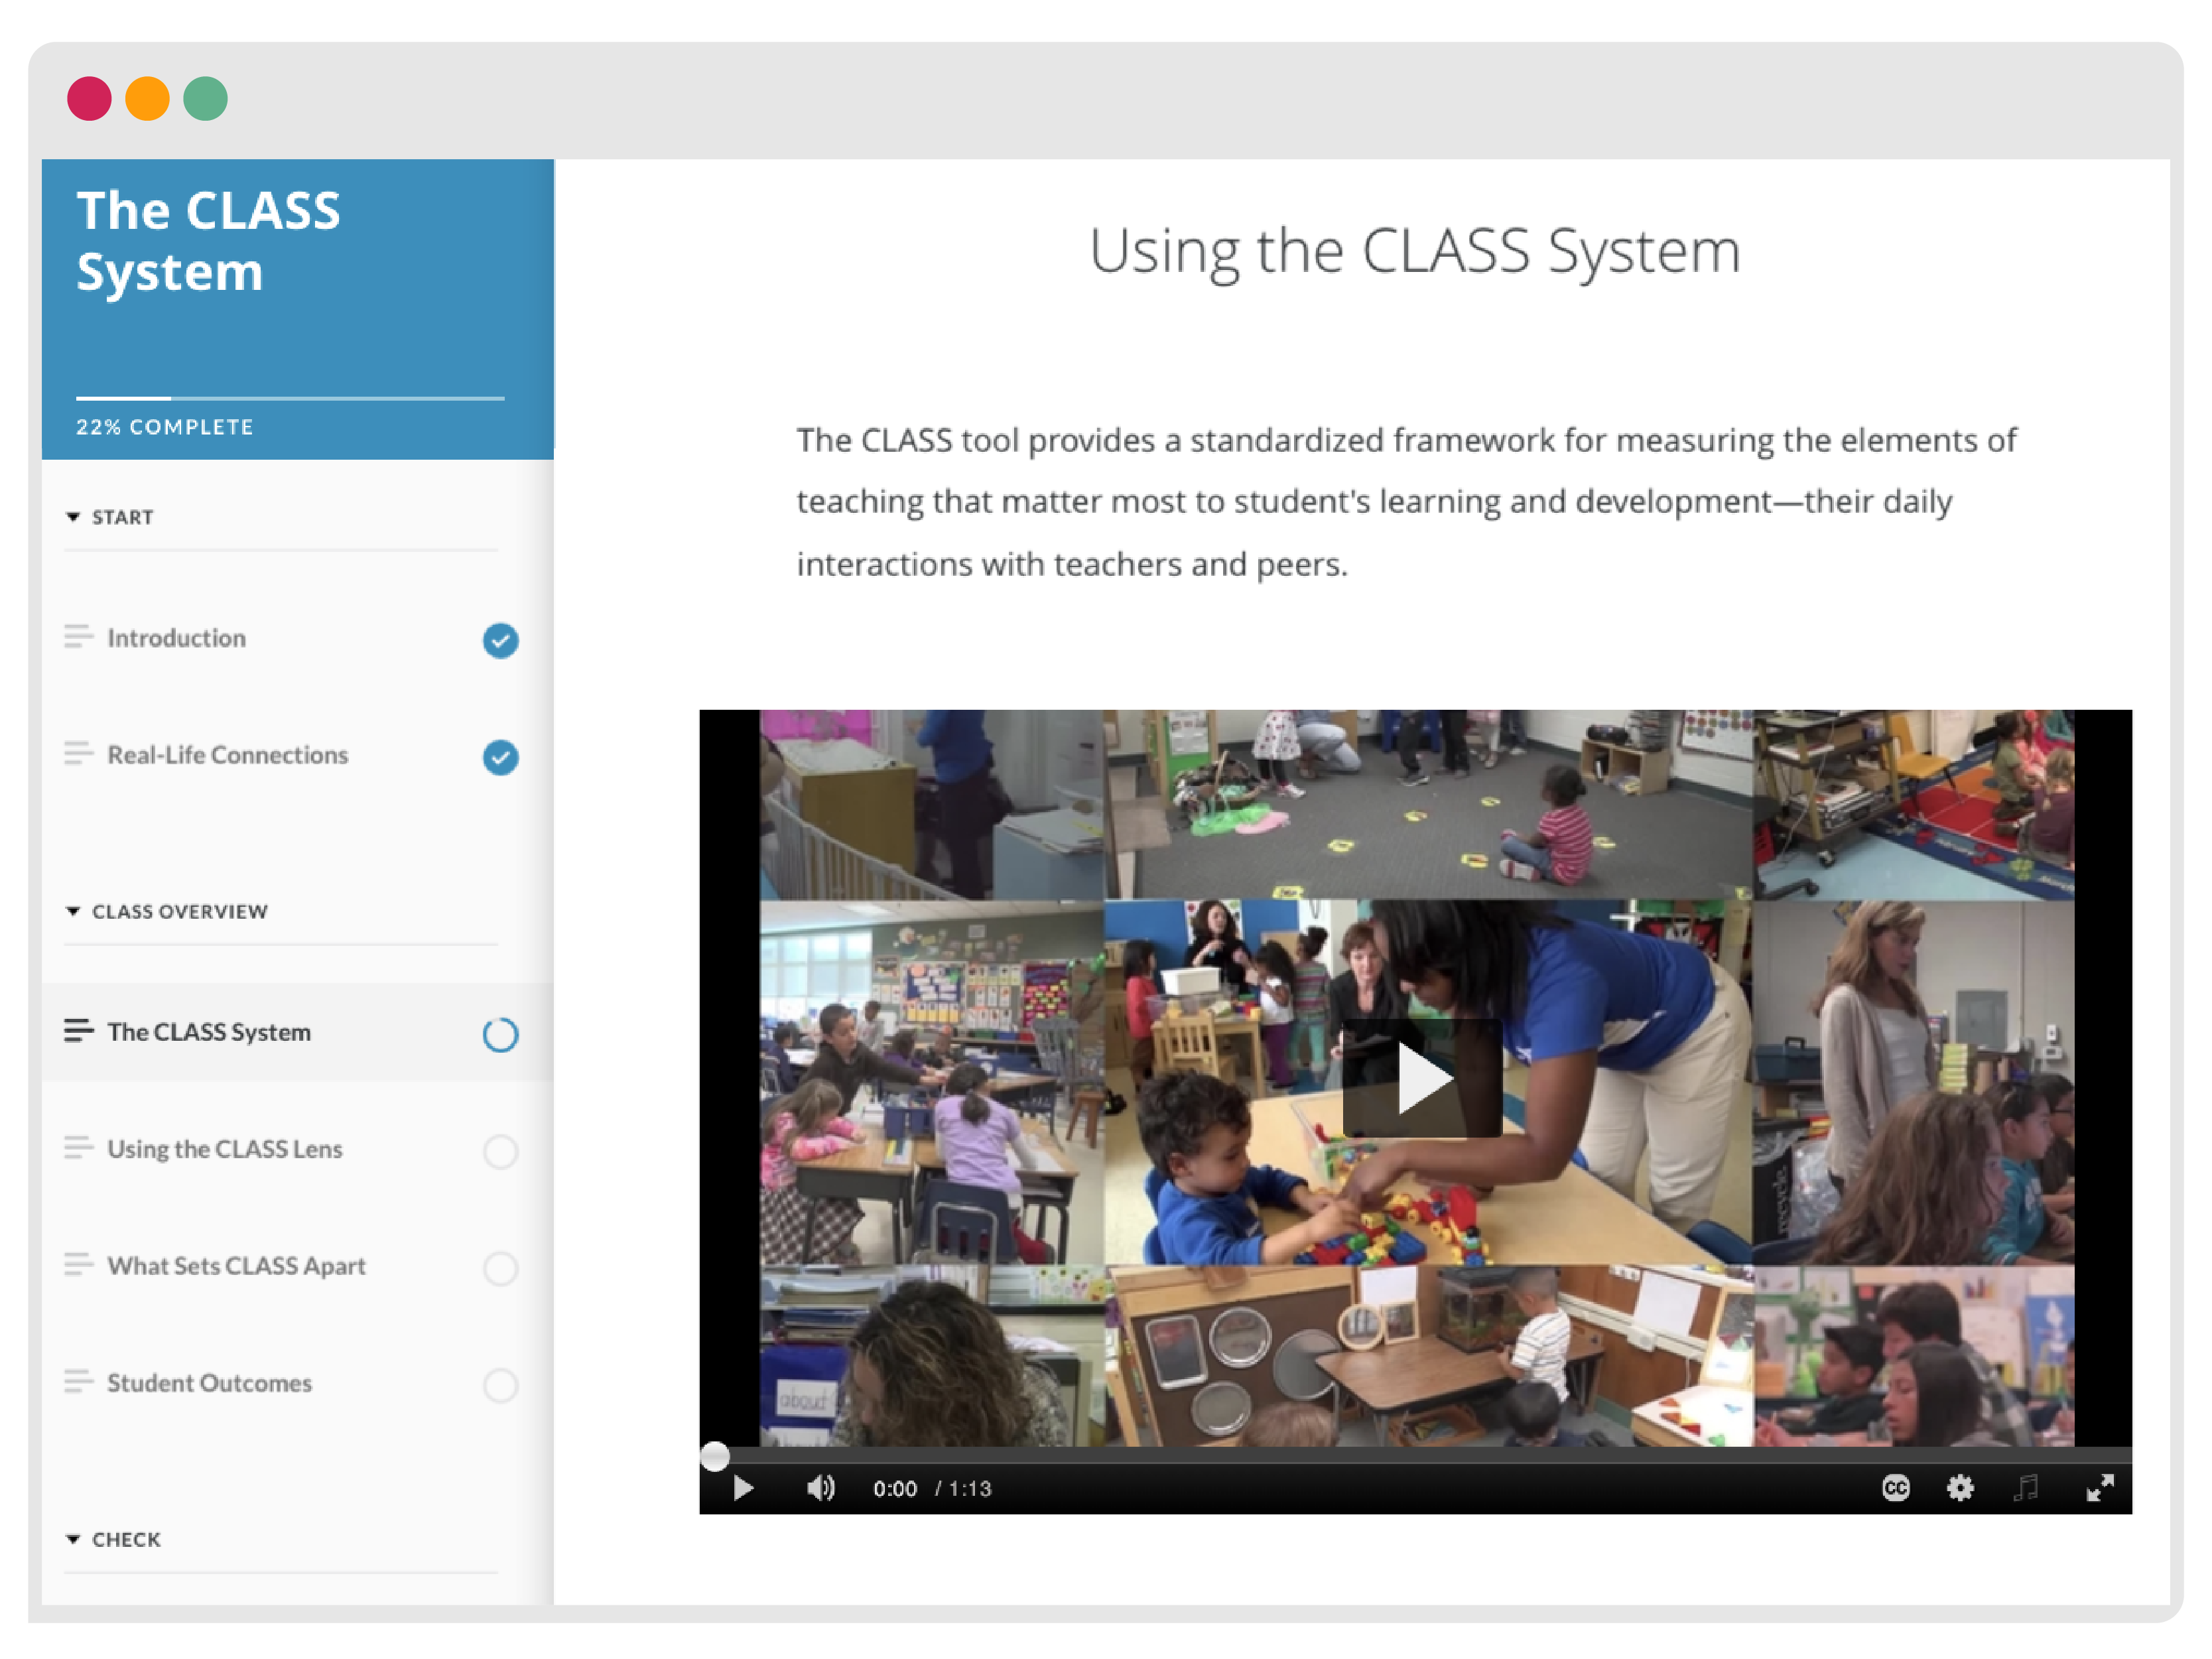Collapse the CHECK section

[73, 1539]
